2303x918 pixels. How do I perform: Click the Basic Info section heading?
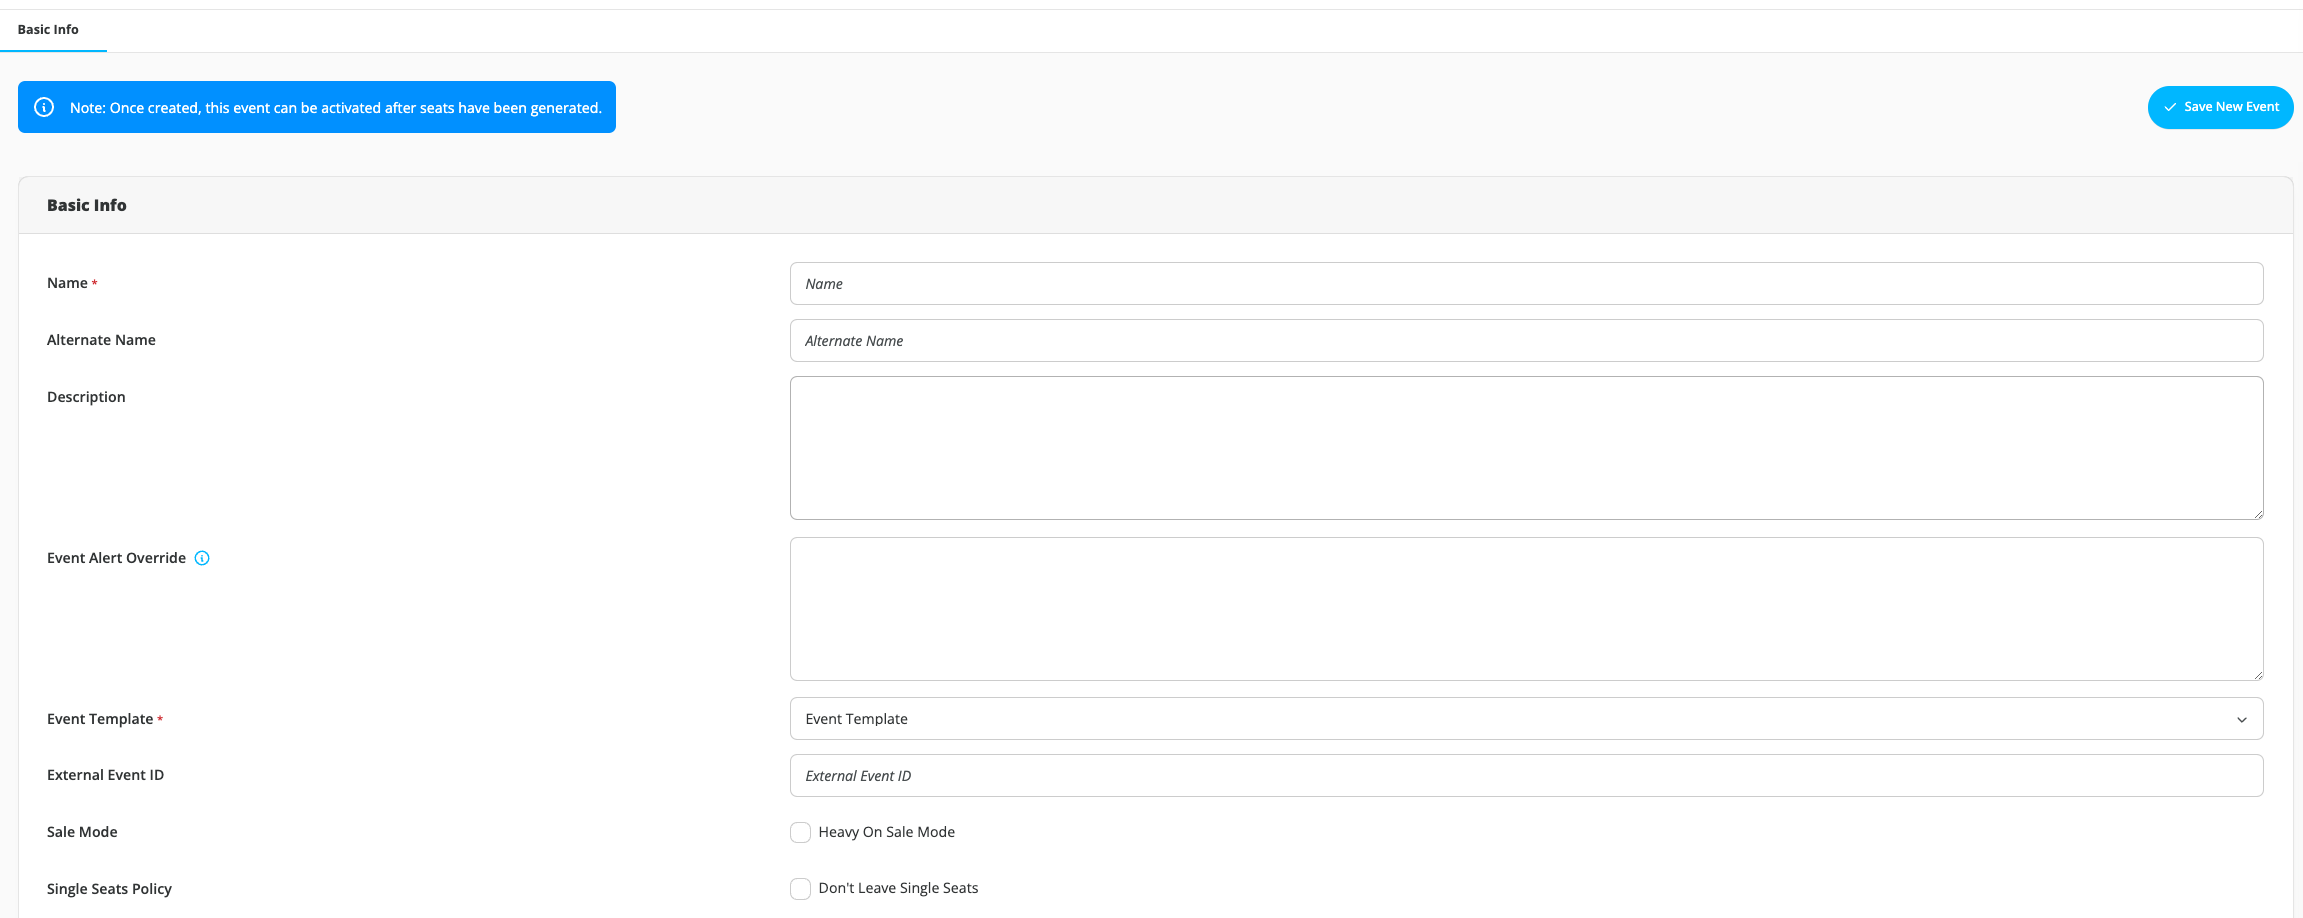87,205
